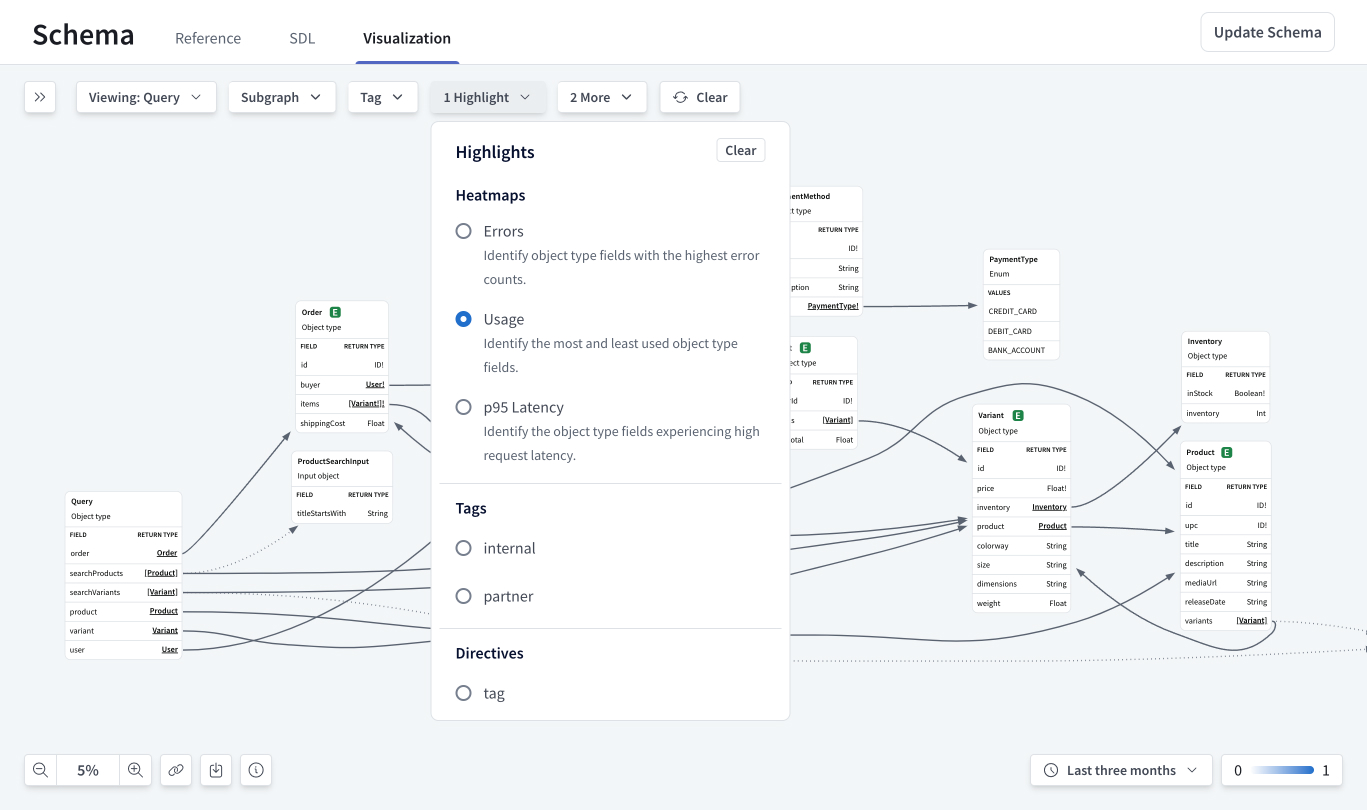Click the DEBIT_CARD enum value

pos(1021,331)
